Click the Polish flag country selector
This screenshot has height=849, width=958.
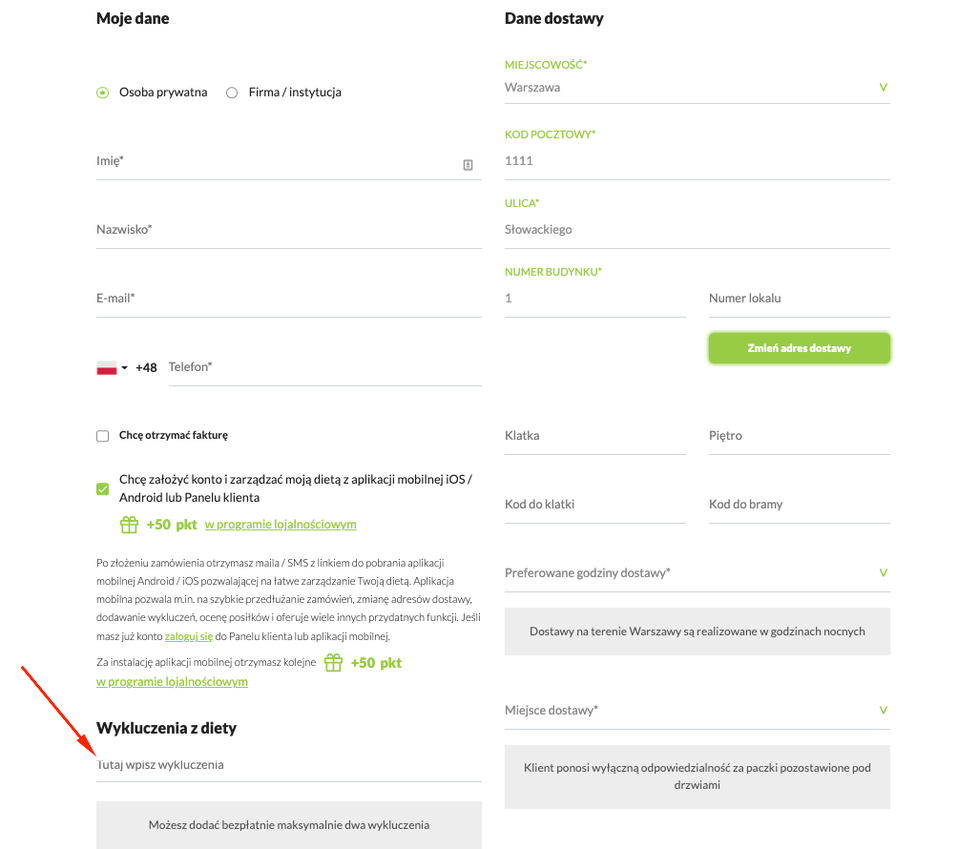point(111,368)
